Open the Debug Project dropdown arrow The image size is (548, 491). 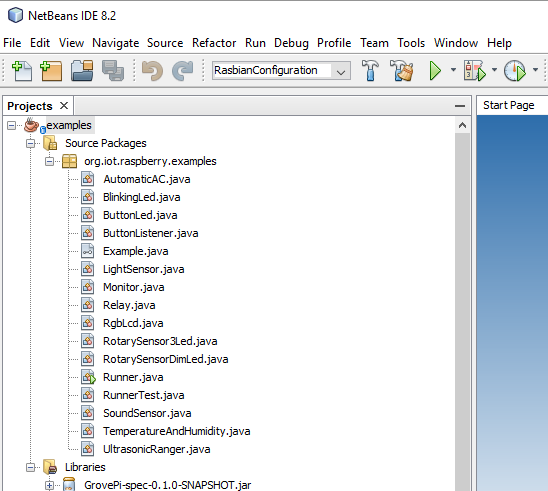click(494, 70)
